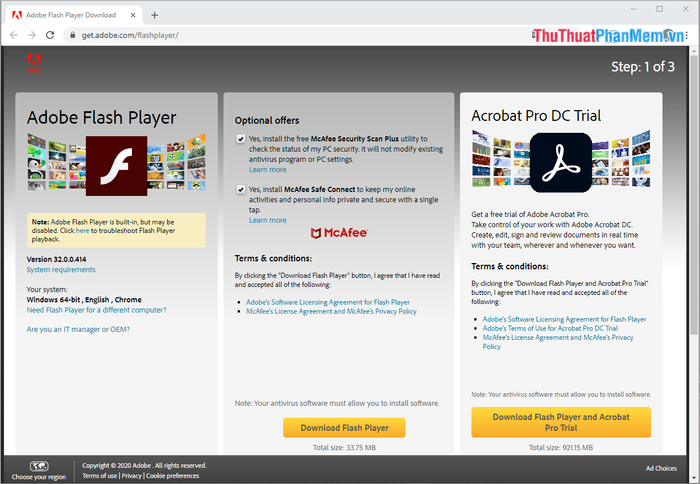Click Need Flash Player for a different computer
Screen dimensions: 700x484
tap(96, 310)
